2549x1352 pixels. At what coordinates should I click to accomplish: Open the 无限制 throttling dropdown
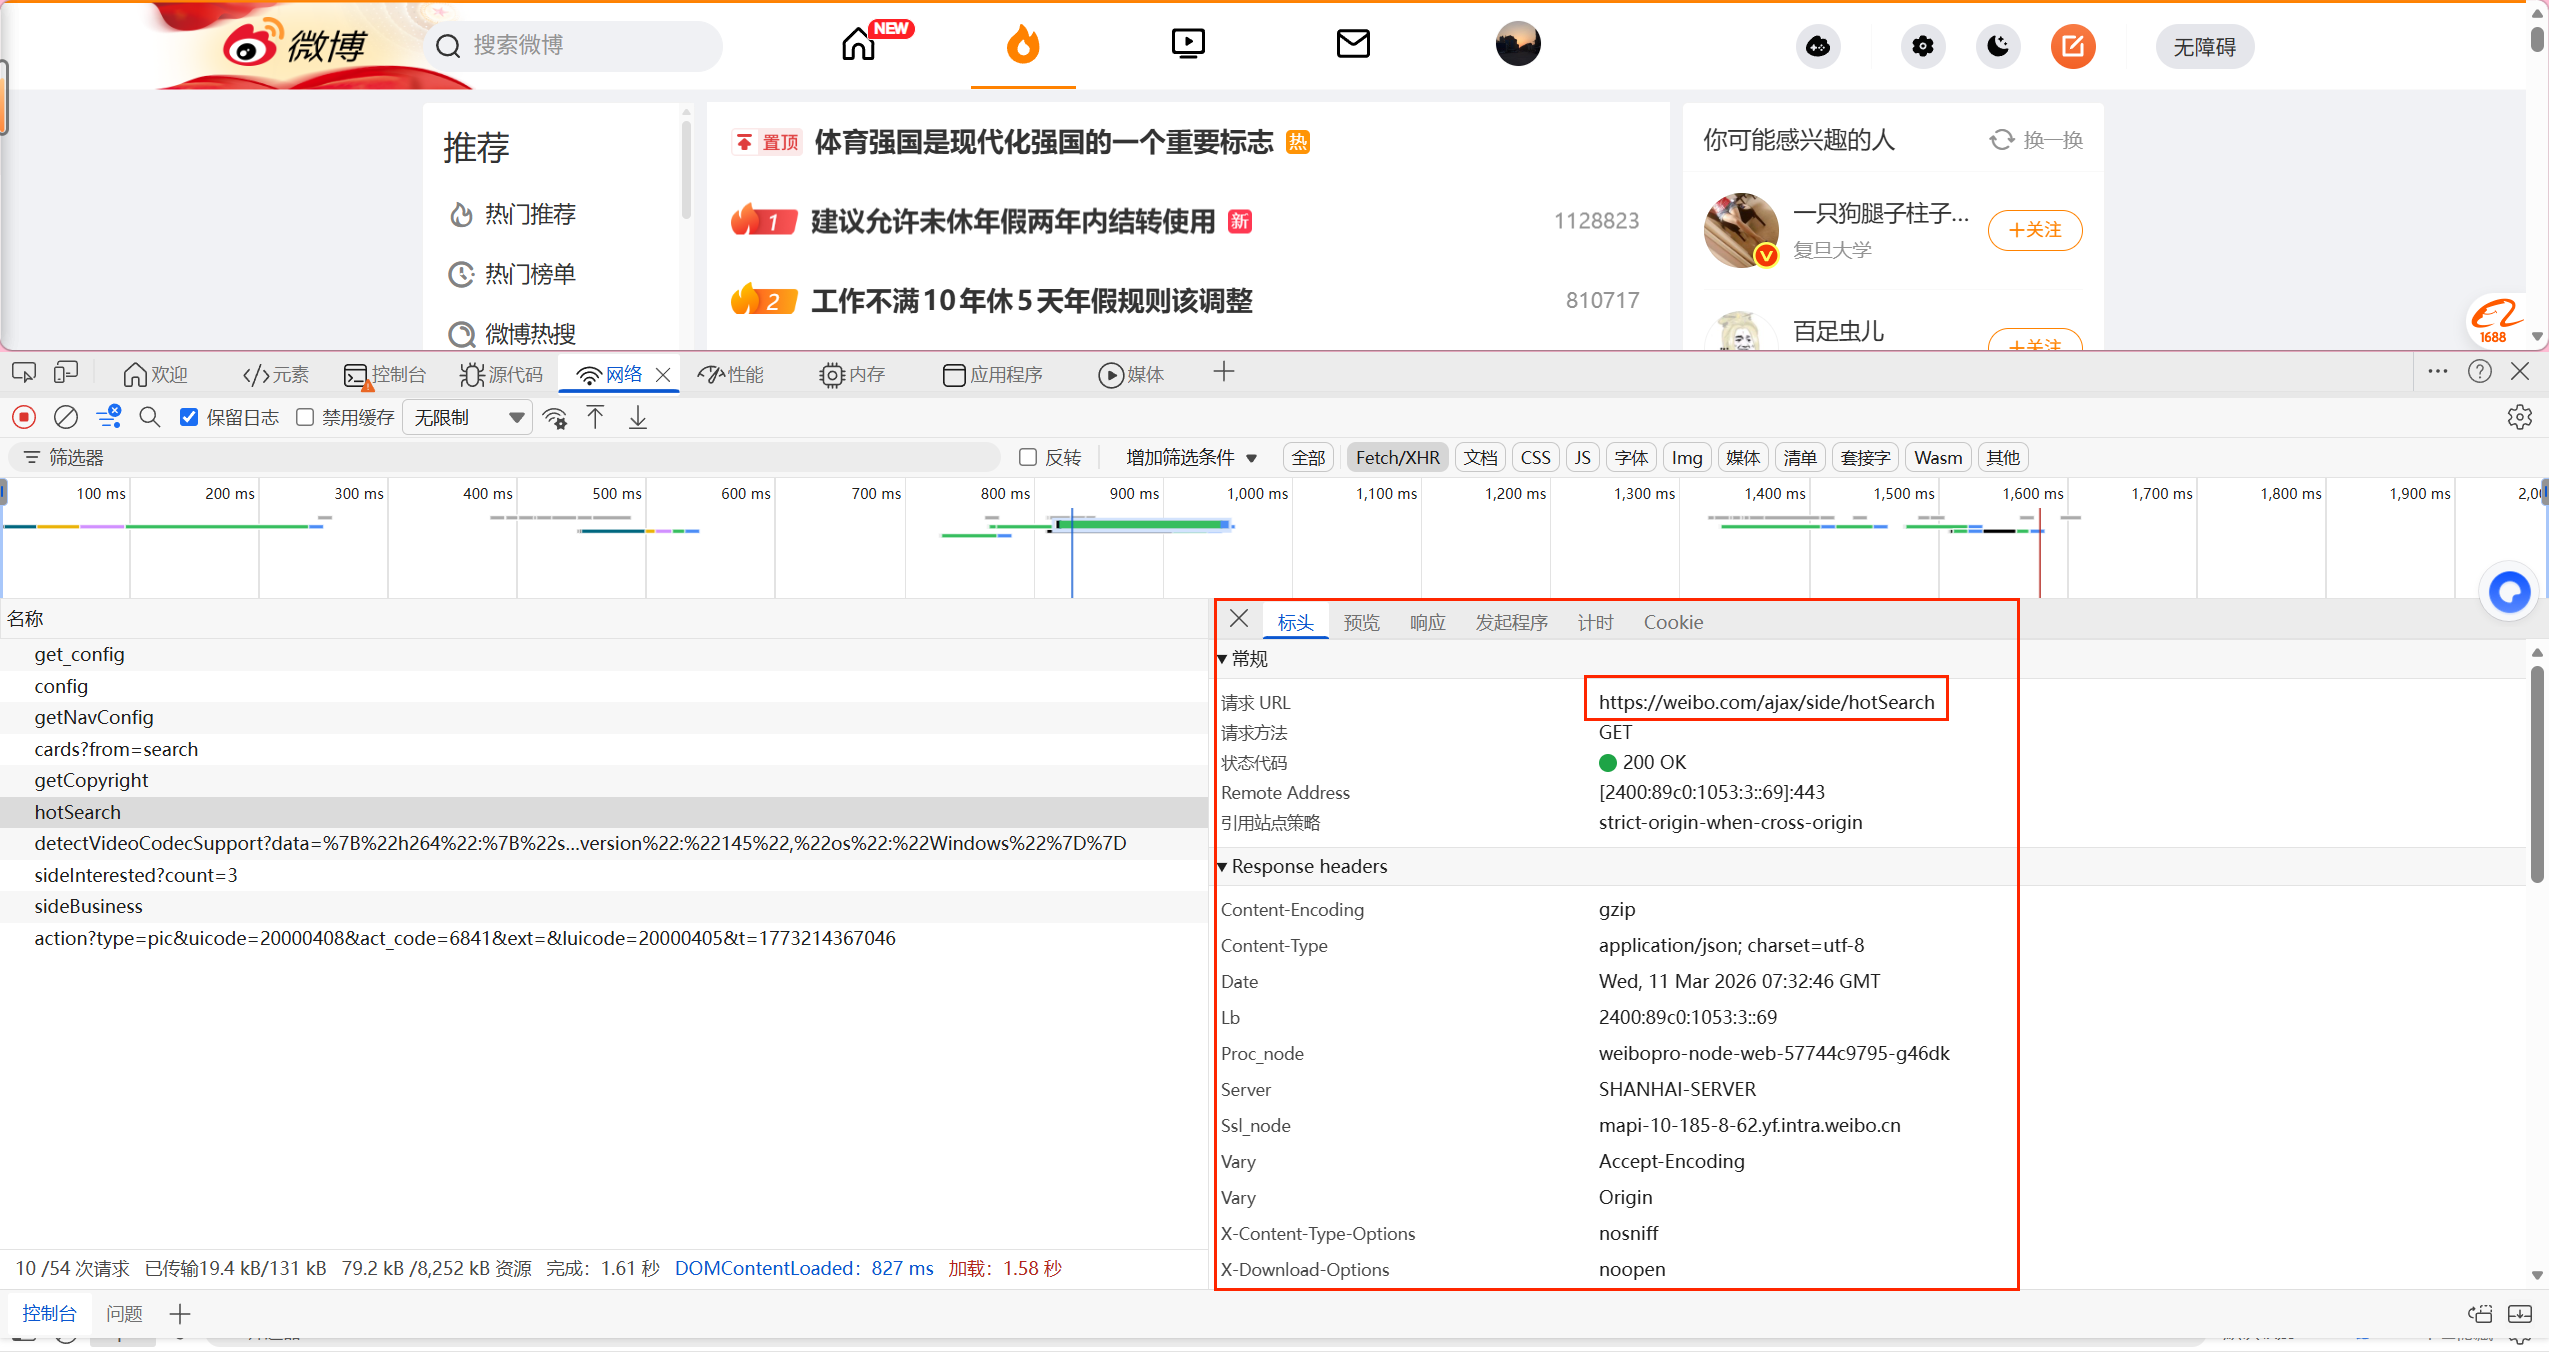tap(468, 417)
